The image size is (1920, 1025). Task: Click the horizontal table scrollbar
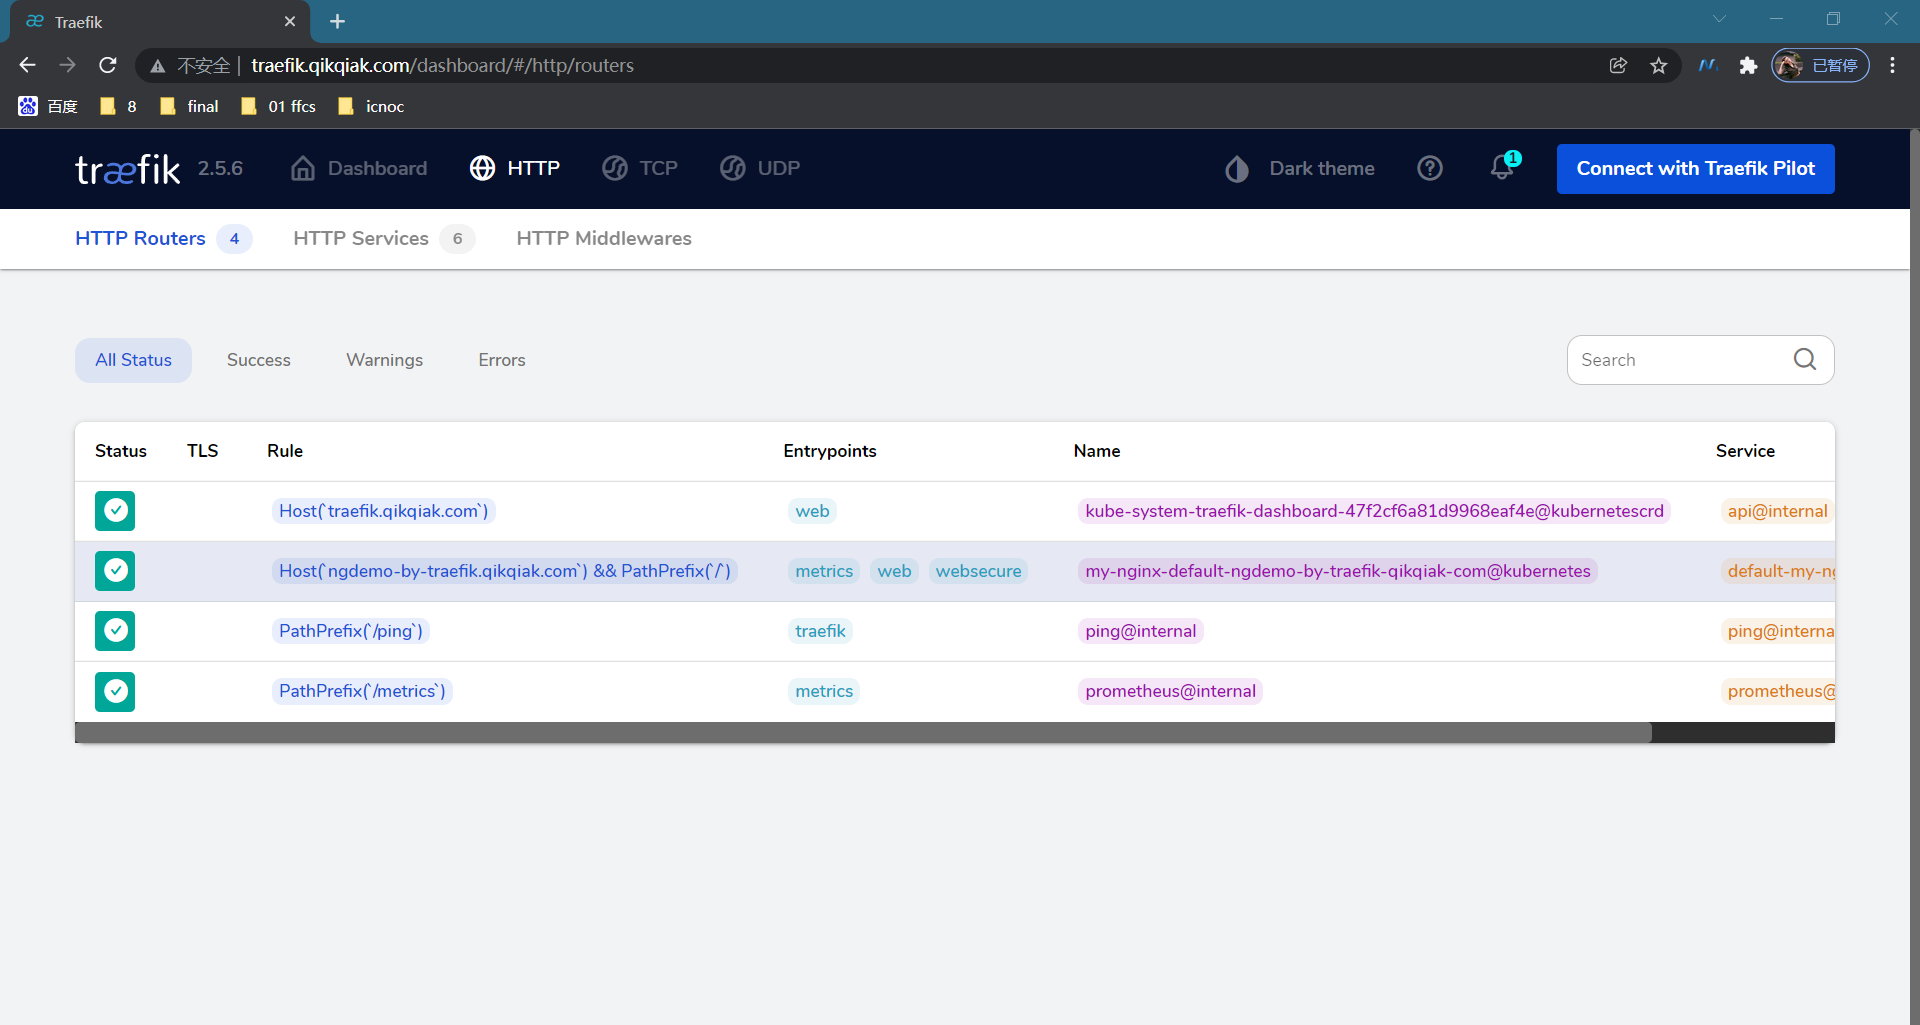pyautogui.click(x=863, y=732)
